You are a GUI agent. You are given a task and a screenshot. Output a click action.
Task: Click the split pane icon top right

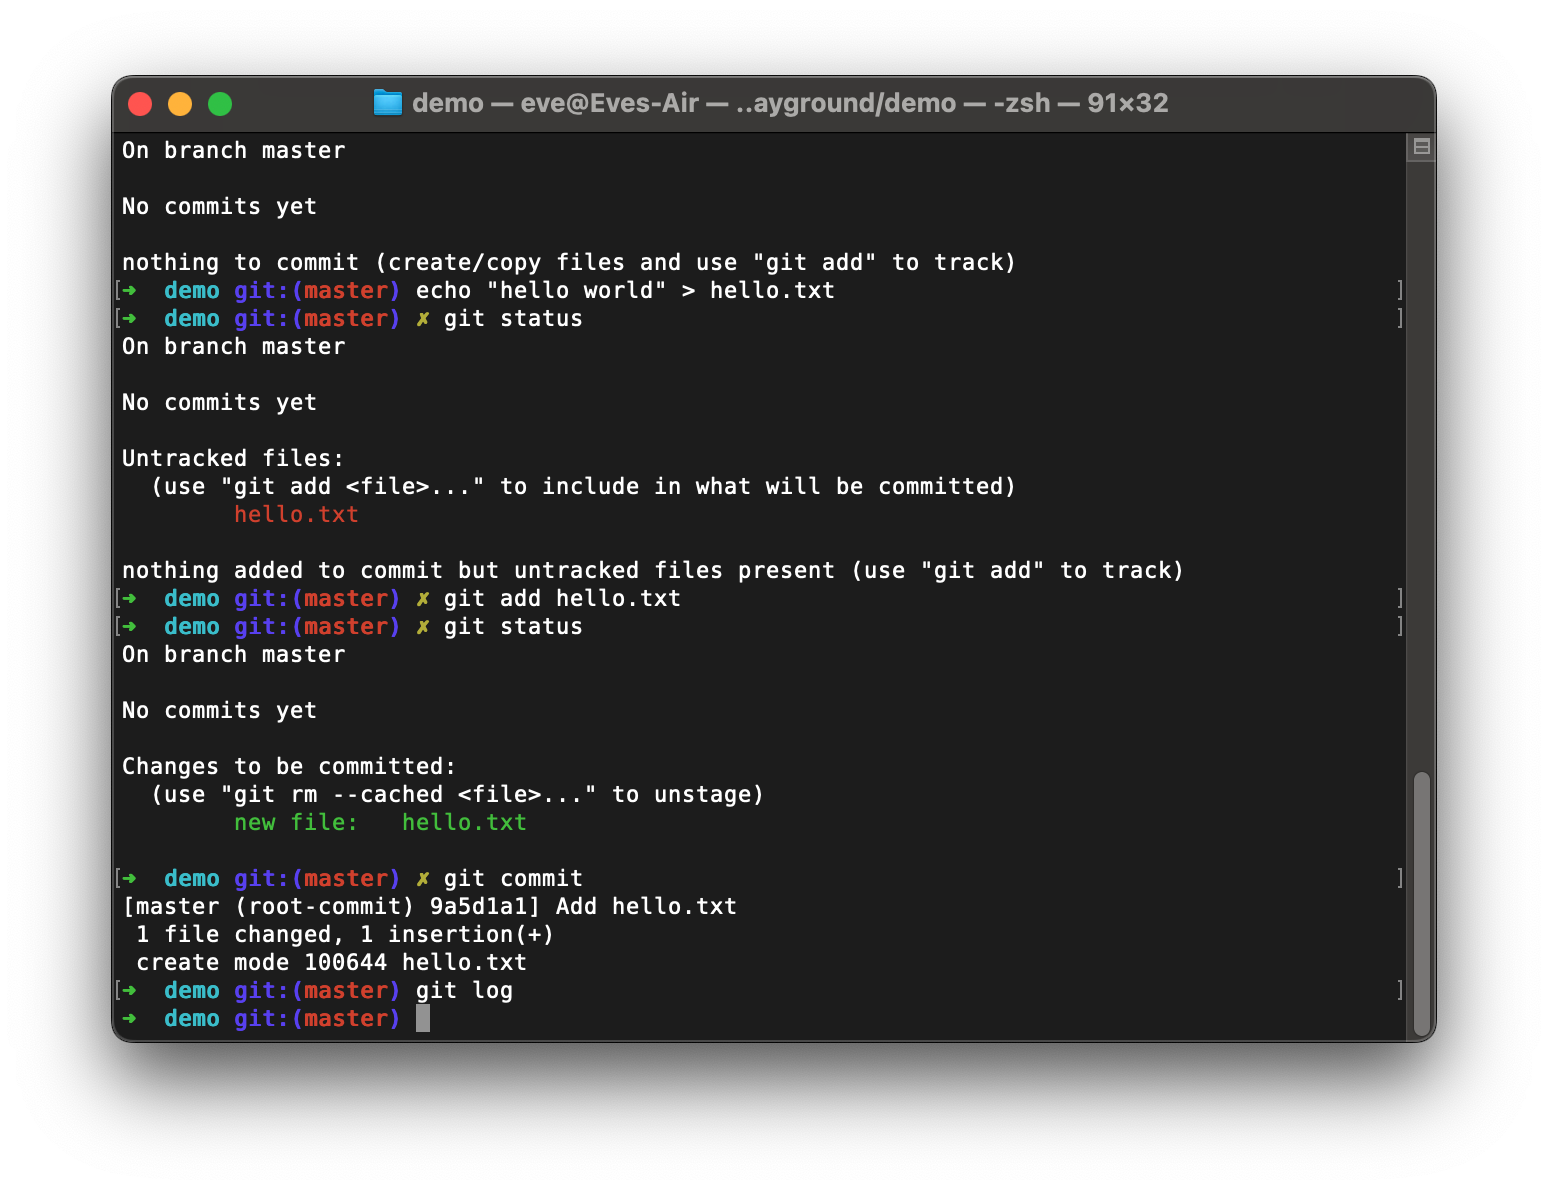click(1421, 146)
